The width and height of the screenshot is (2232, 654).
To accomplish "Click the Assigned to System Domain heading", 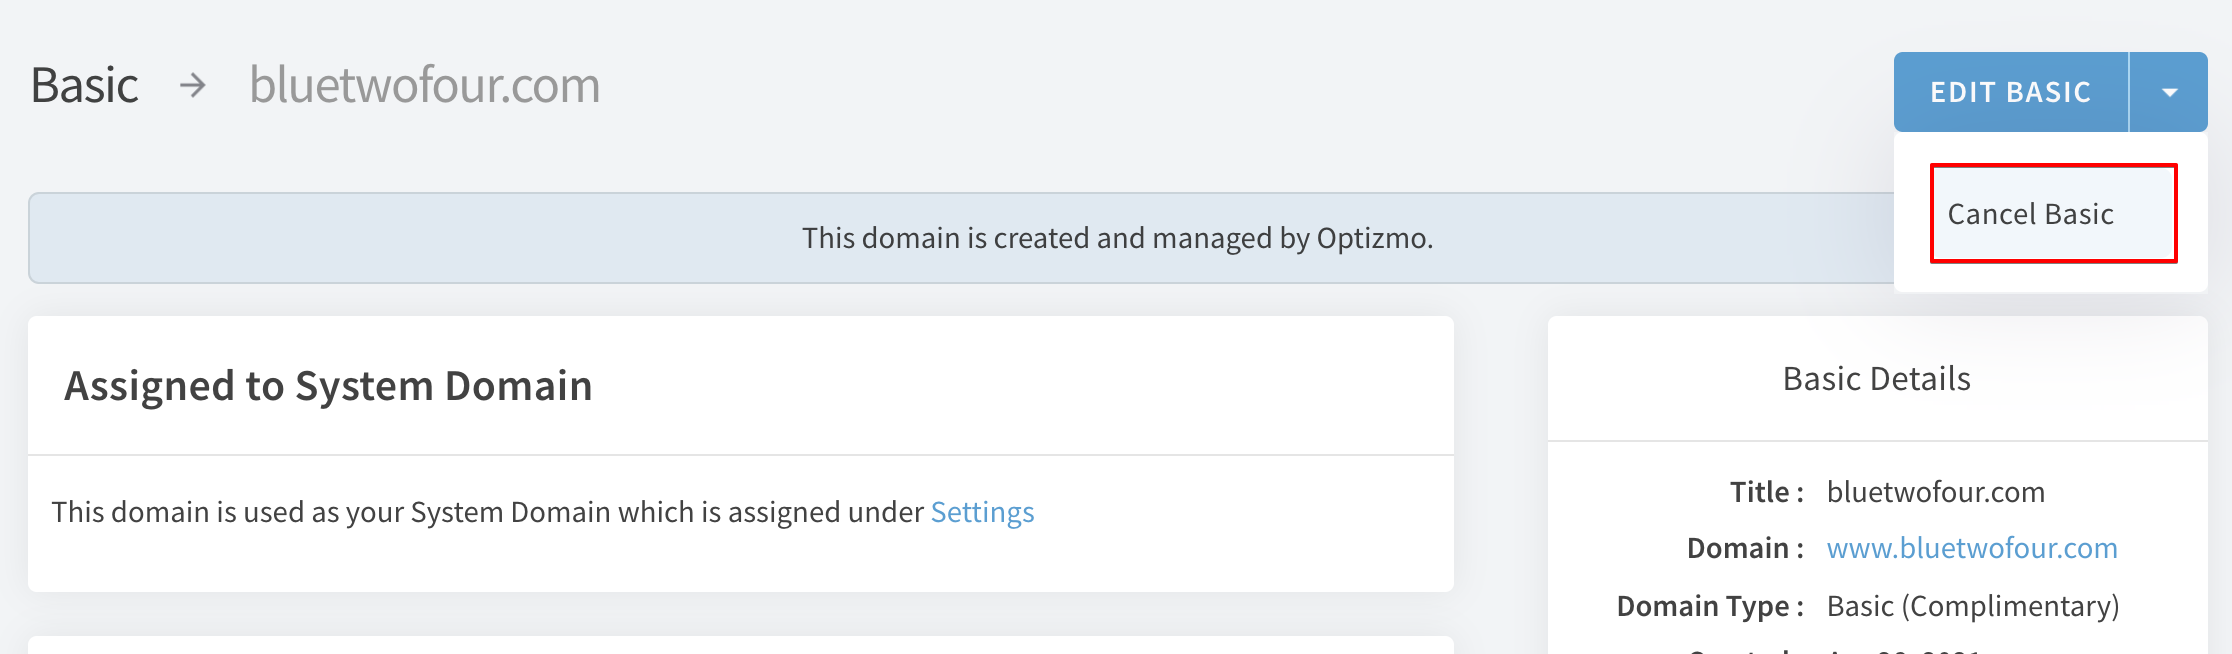I will [328, 386].
